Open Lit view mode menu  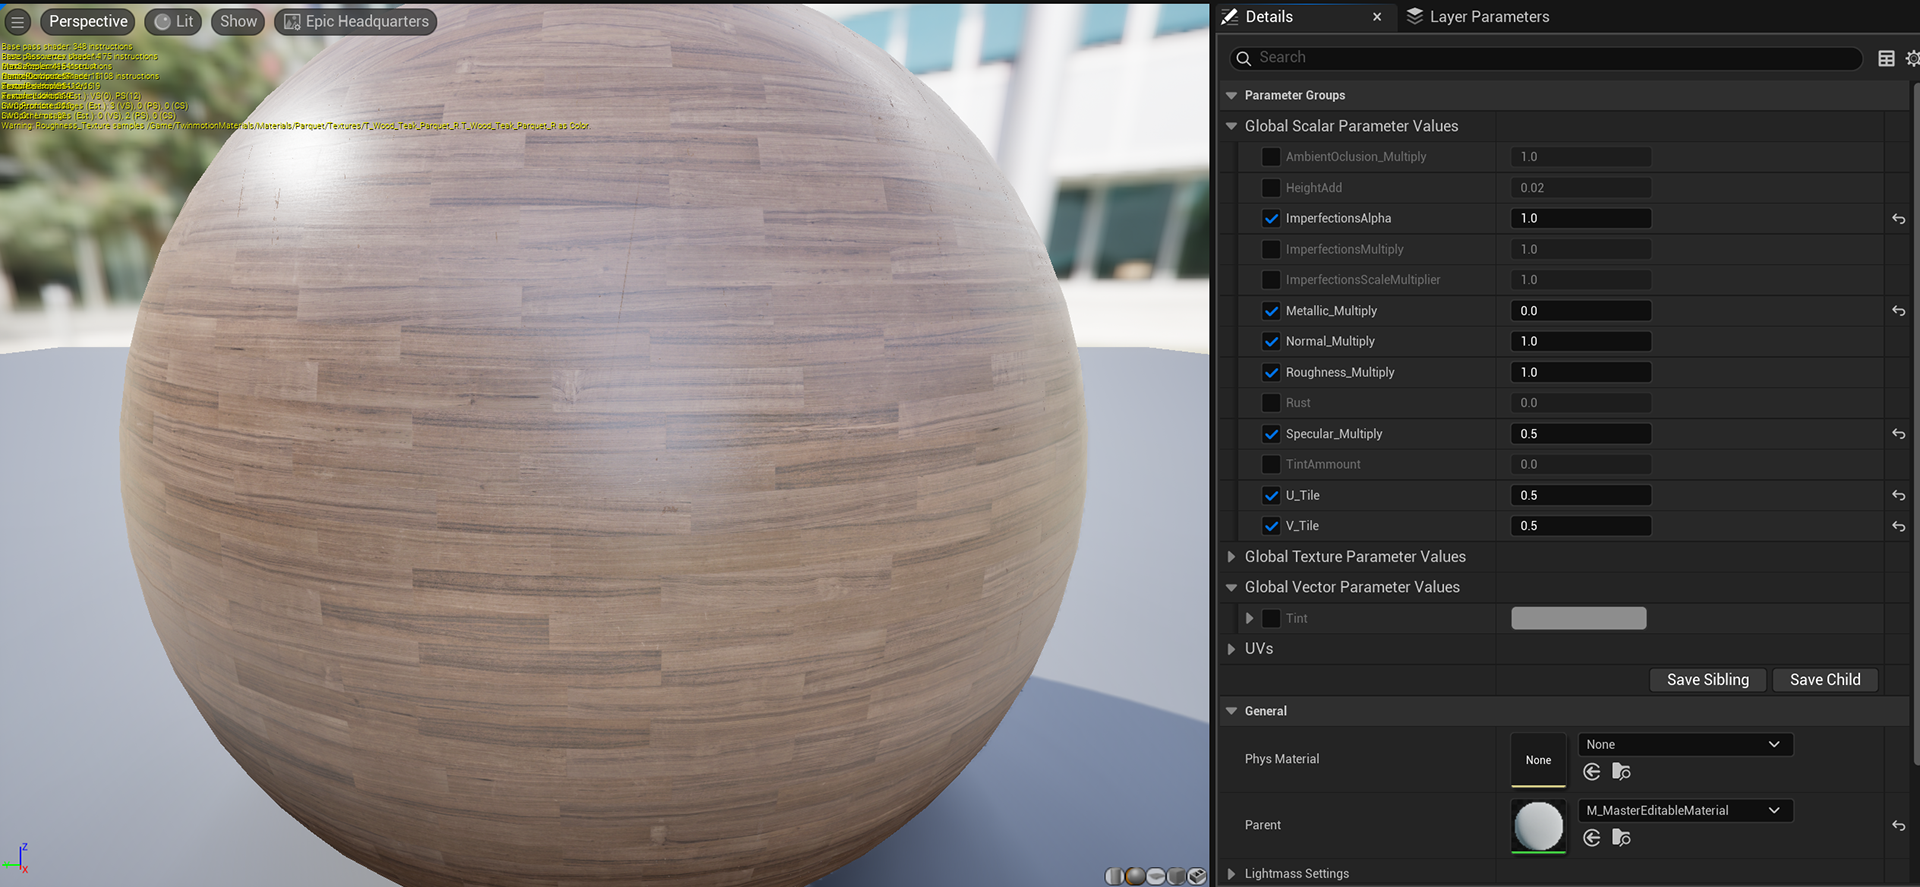point(174,21)
